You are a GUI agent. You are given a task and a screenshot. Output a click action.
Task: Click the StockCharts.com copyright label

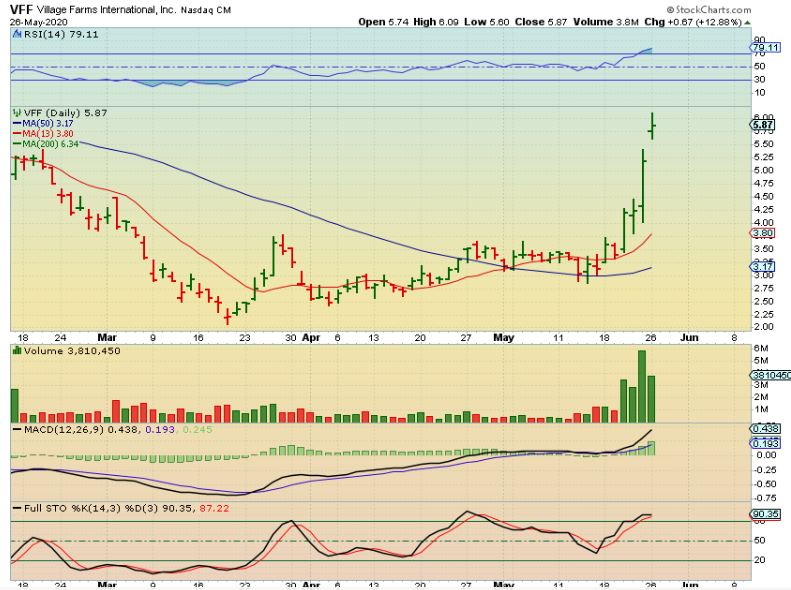(x=709, y=10)
